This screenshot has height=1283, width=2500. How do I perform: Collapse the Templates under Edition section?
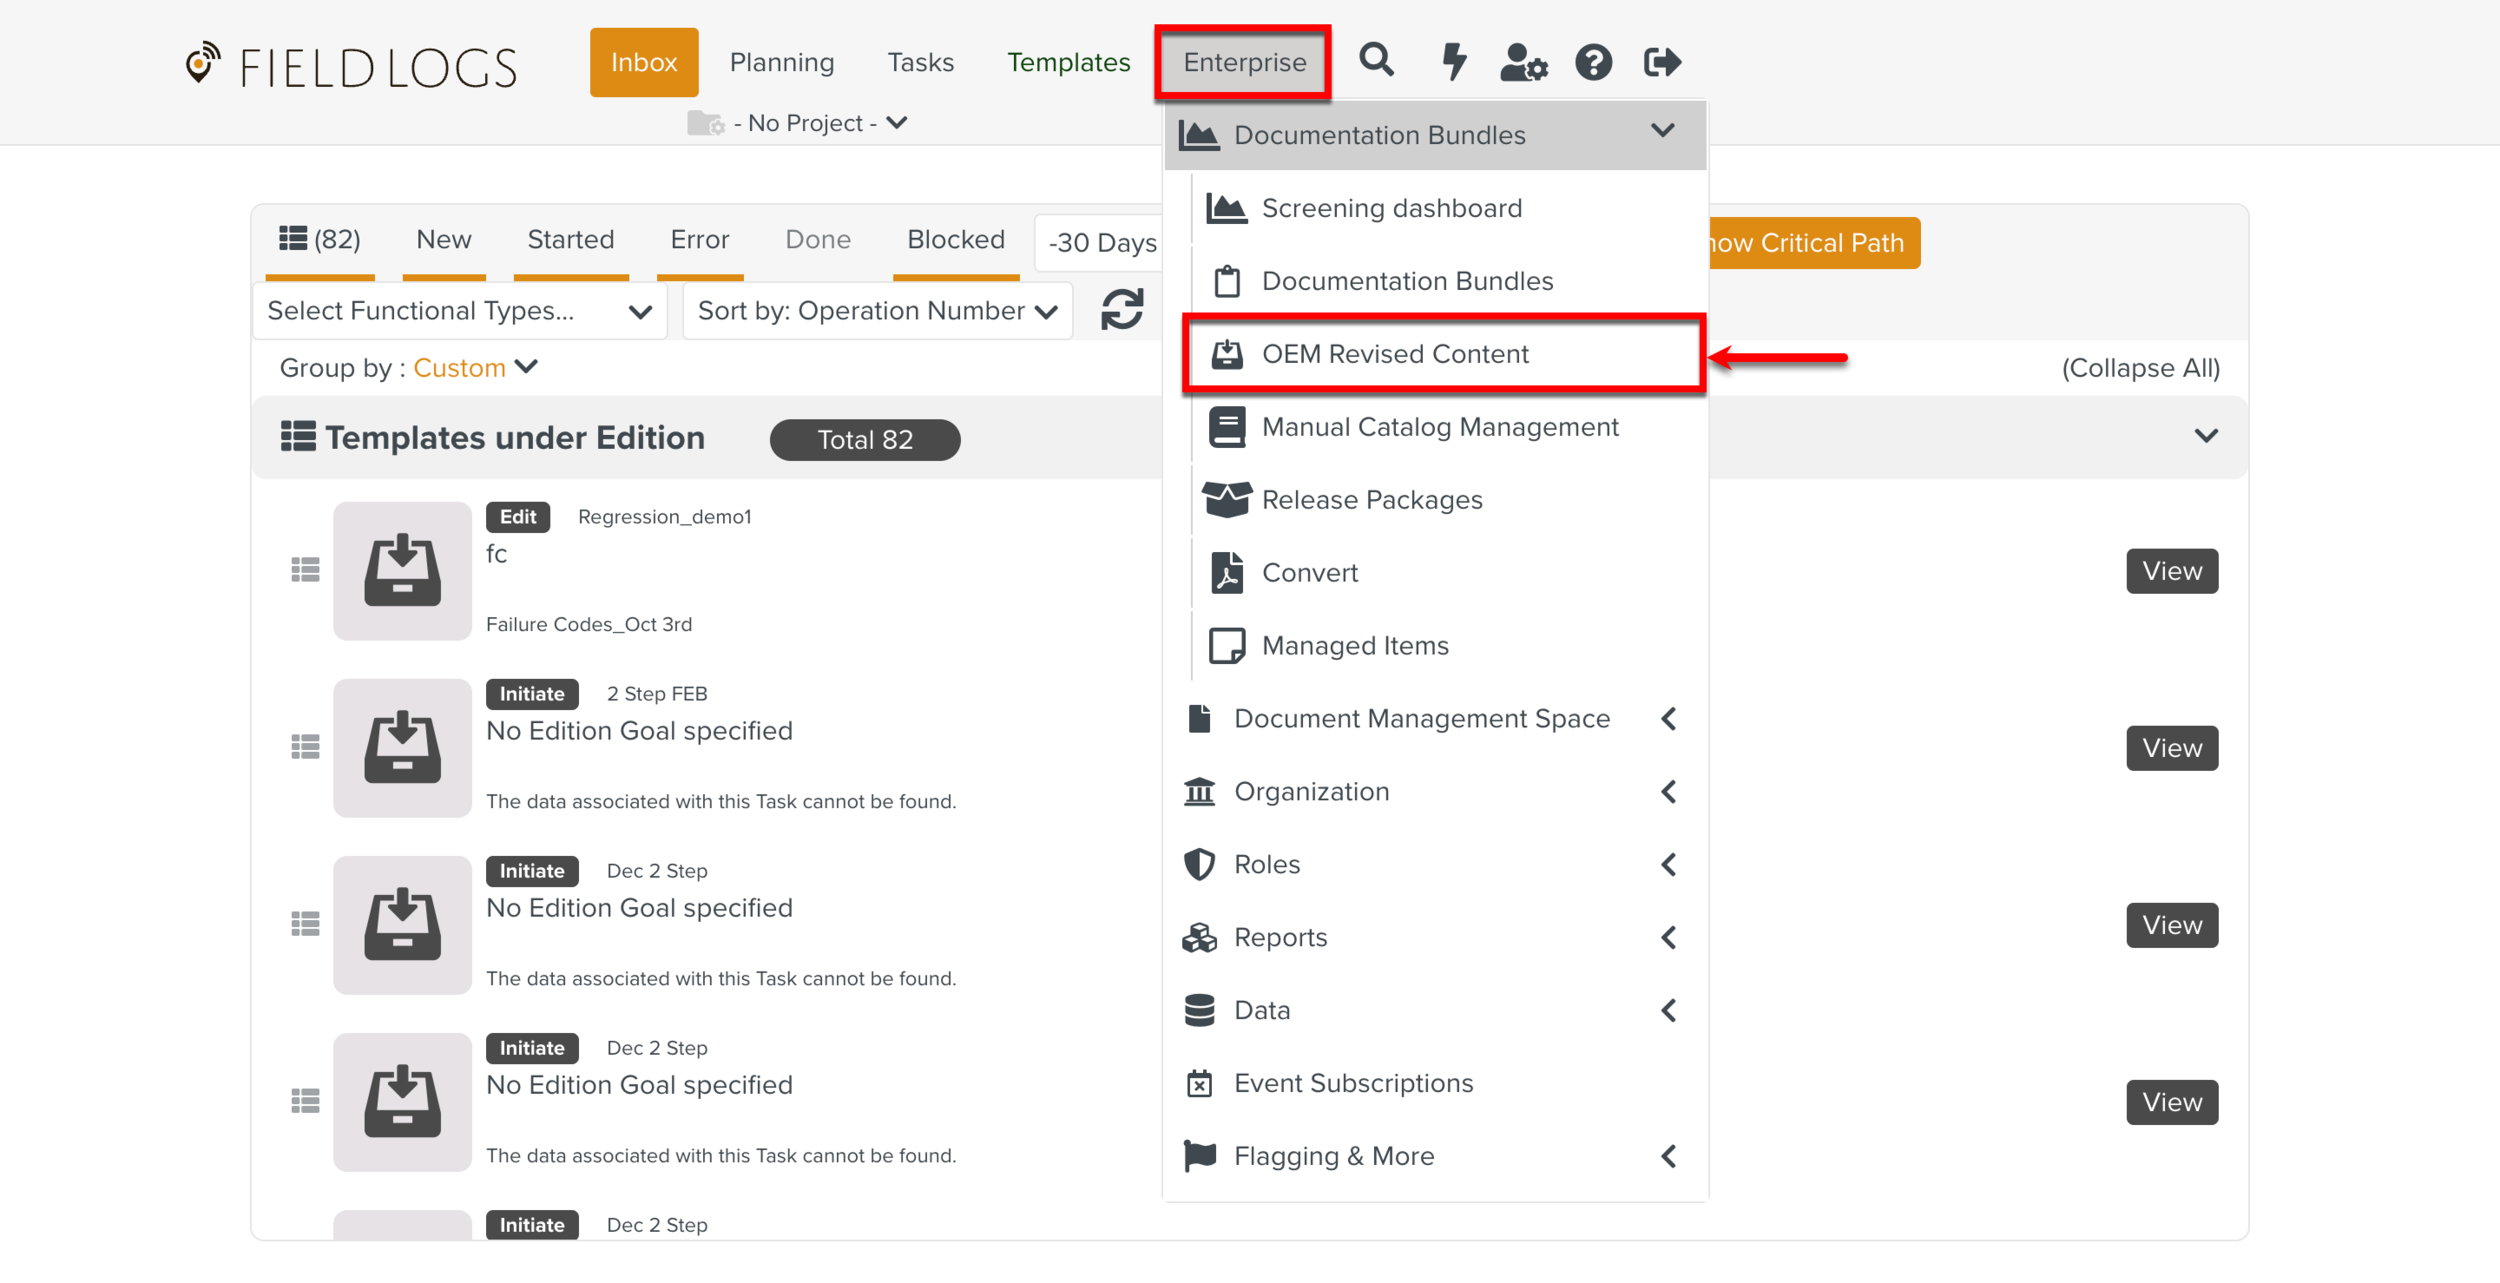[x=2206, y=436]
